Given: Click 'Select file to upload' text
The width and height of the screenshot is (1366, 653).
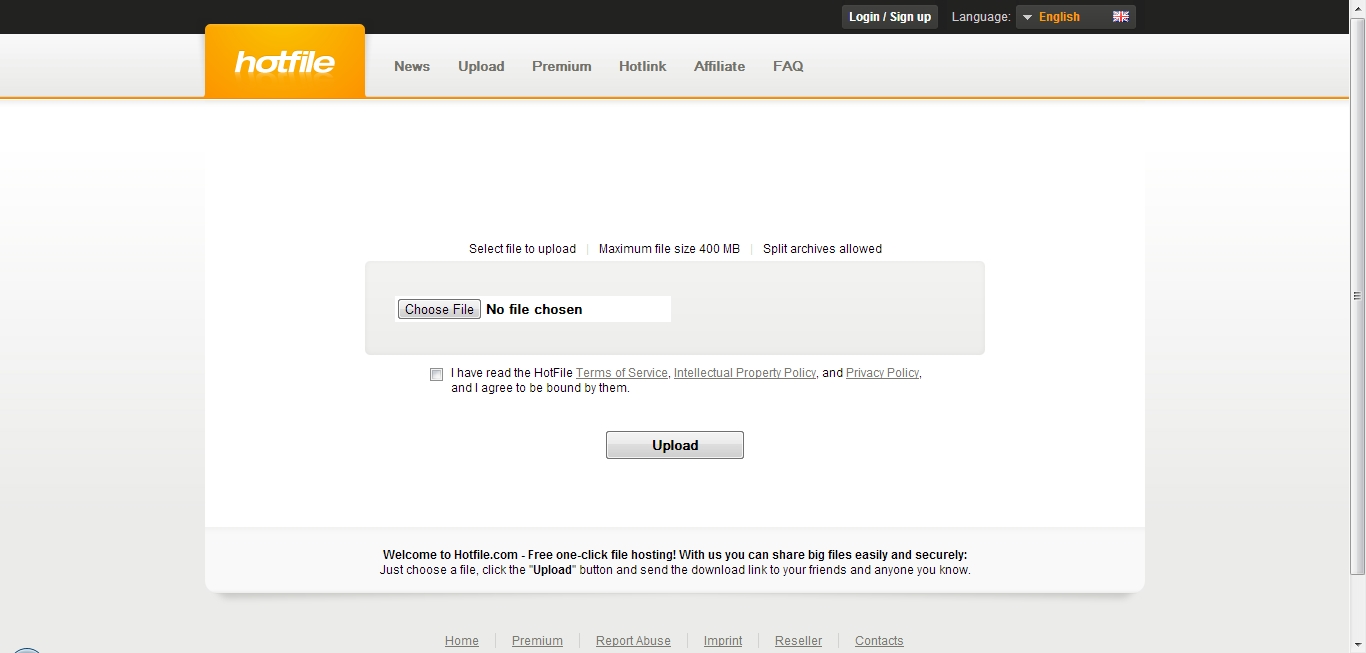Looking at the screenshot, I should [522, 249].
